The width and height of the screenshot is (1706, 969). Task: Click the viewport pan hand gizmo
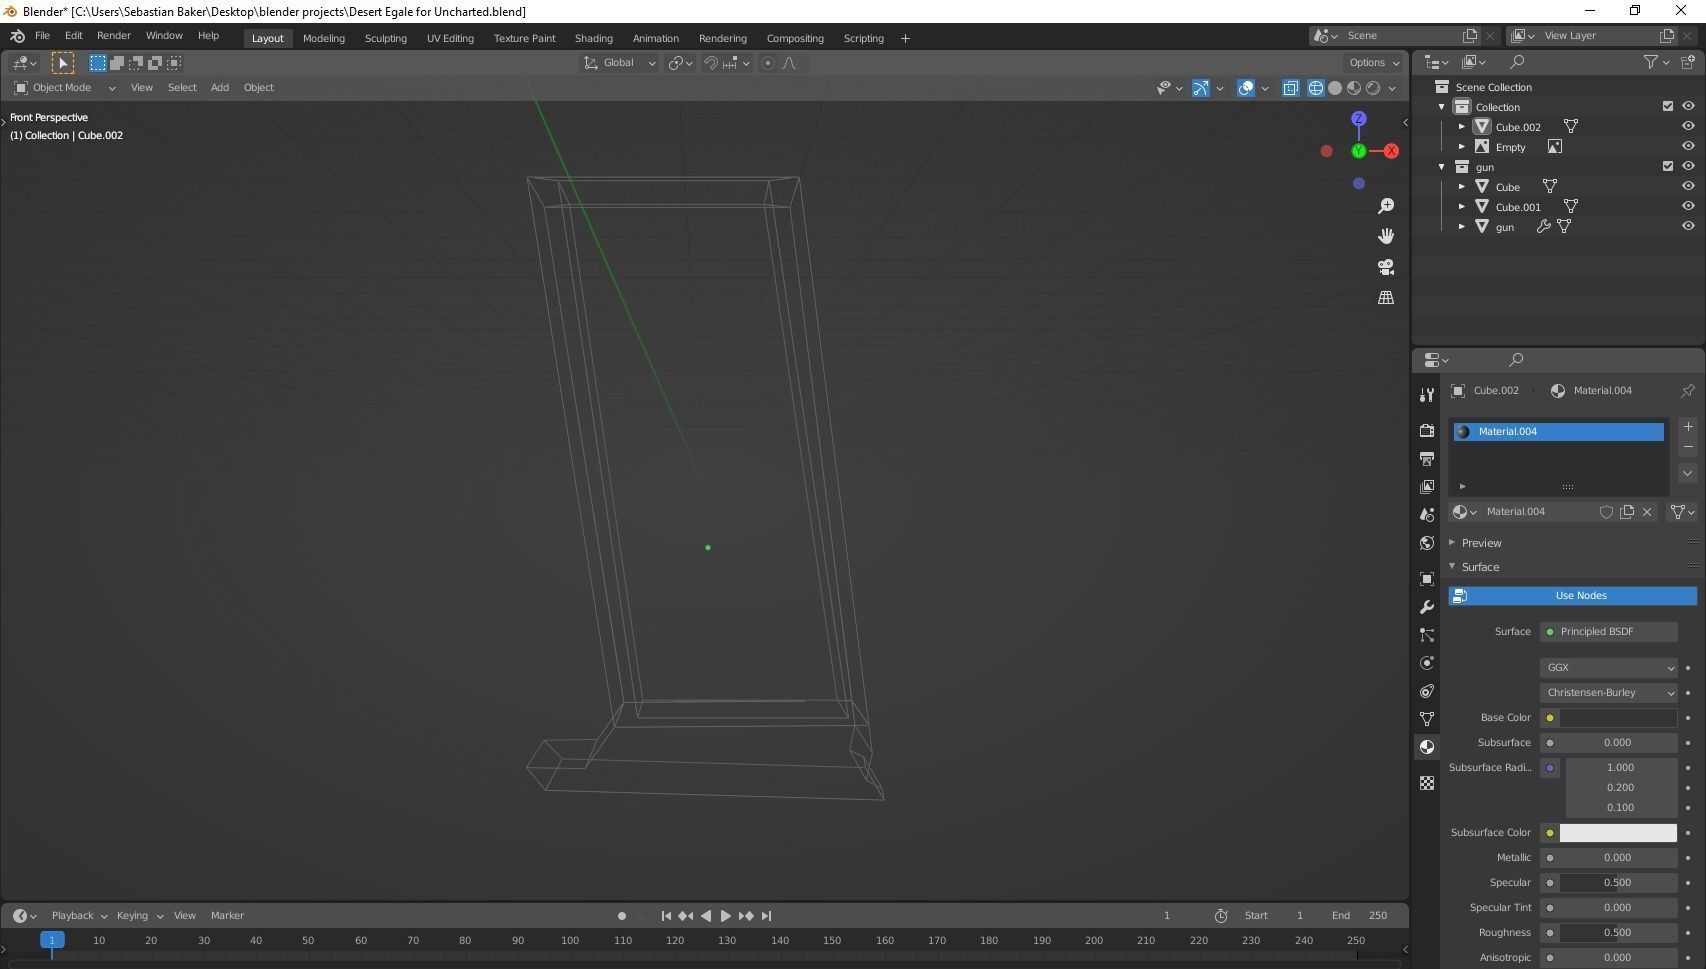tap(1386, 236)
